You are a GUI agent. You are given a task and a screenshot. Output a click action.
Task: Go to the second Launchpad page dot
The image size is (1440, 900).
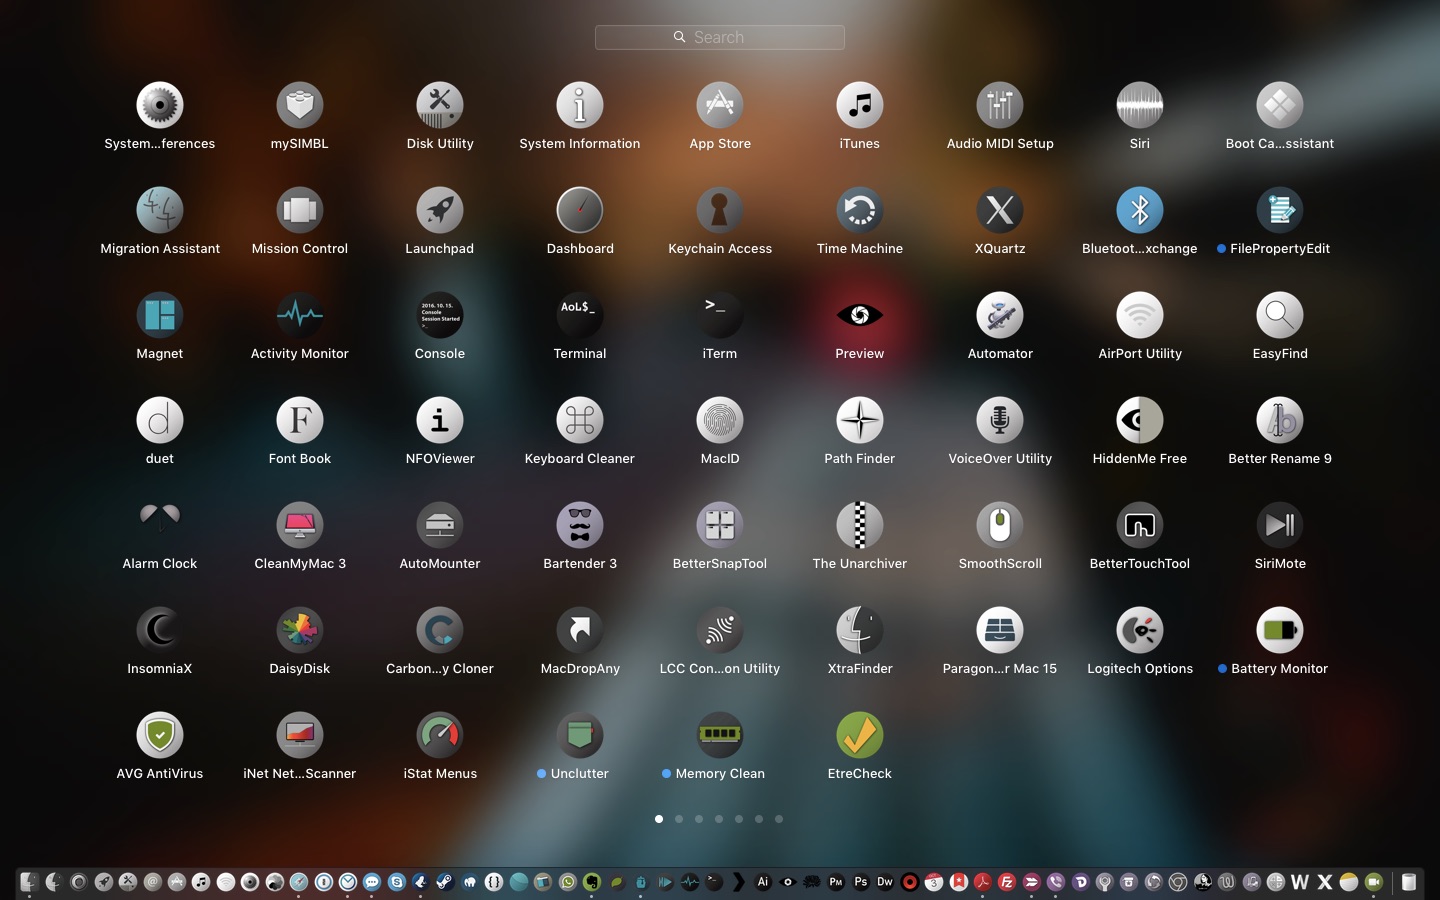(x=679, y=819)
